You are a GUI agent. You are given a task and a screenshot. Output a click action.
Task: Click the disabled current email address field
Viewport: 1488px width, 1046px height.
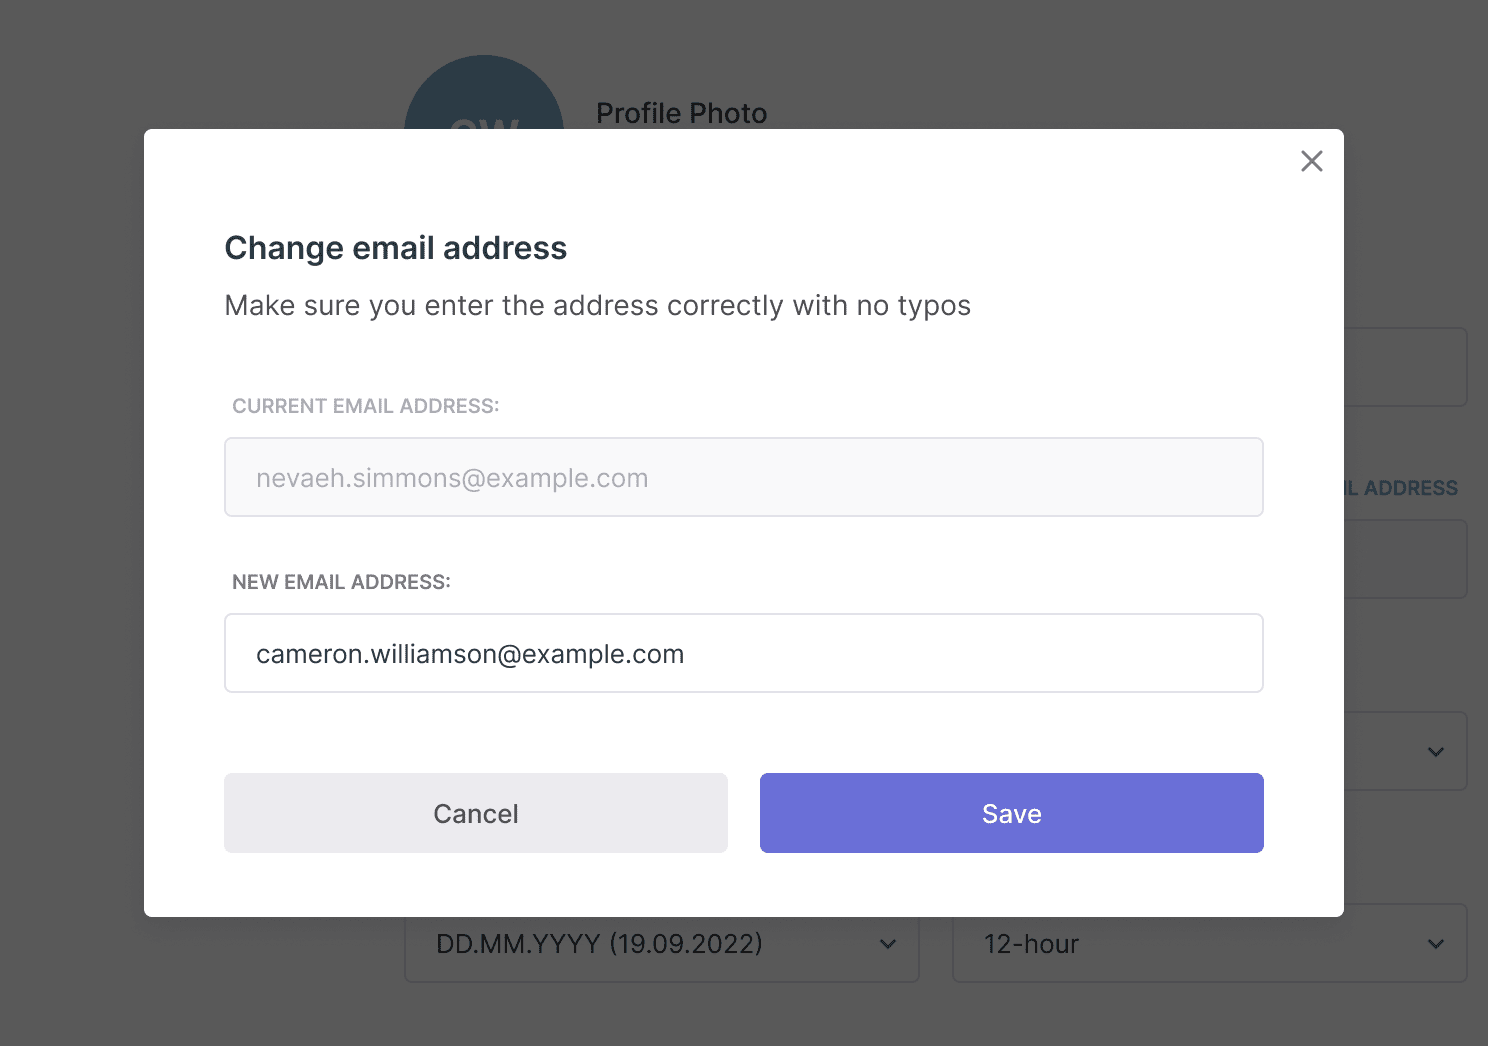click(x=744, y=477)
